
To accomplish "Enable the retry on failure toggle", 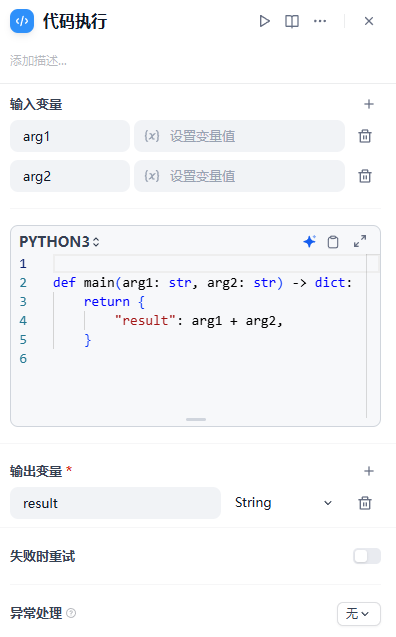I will 367,556.
